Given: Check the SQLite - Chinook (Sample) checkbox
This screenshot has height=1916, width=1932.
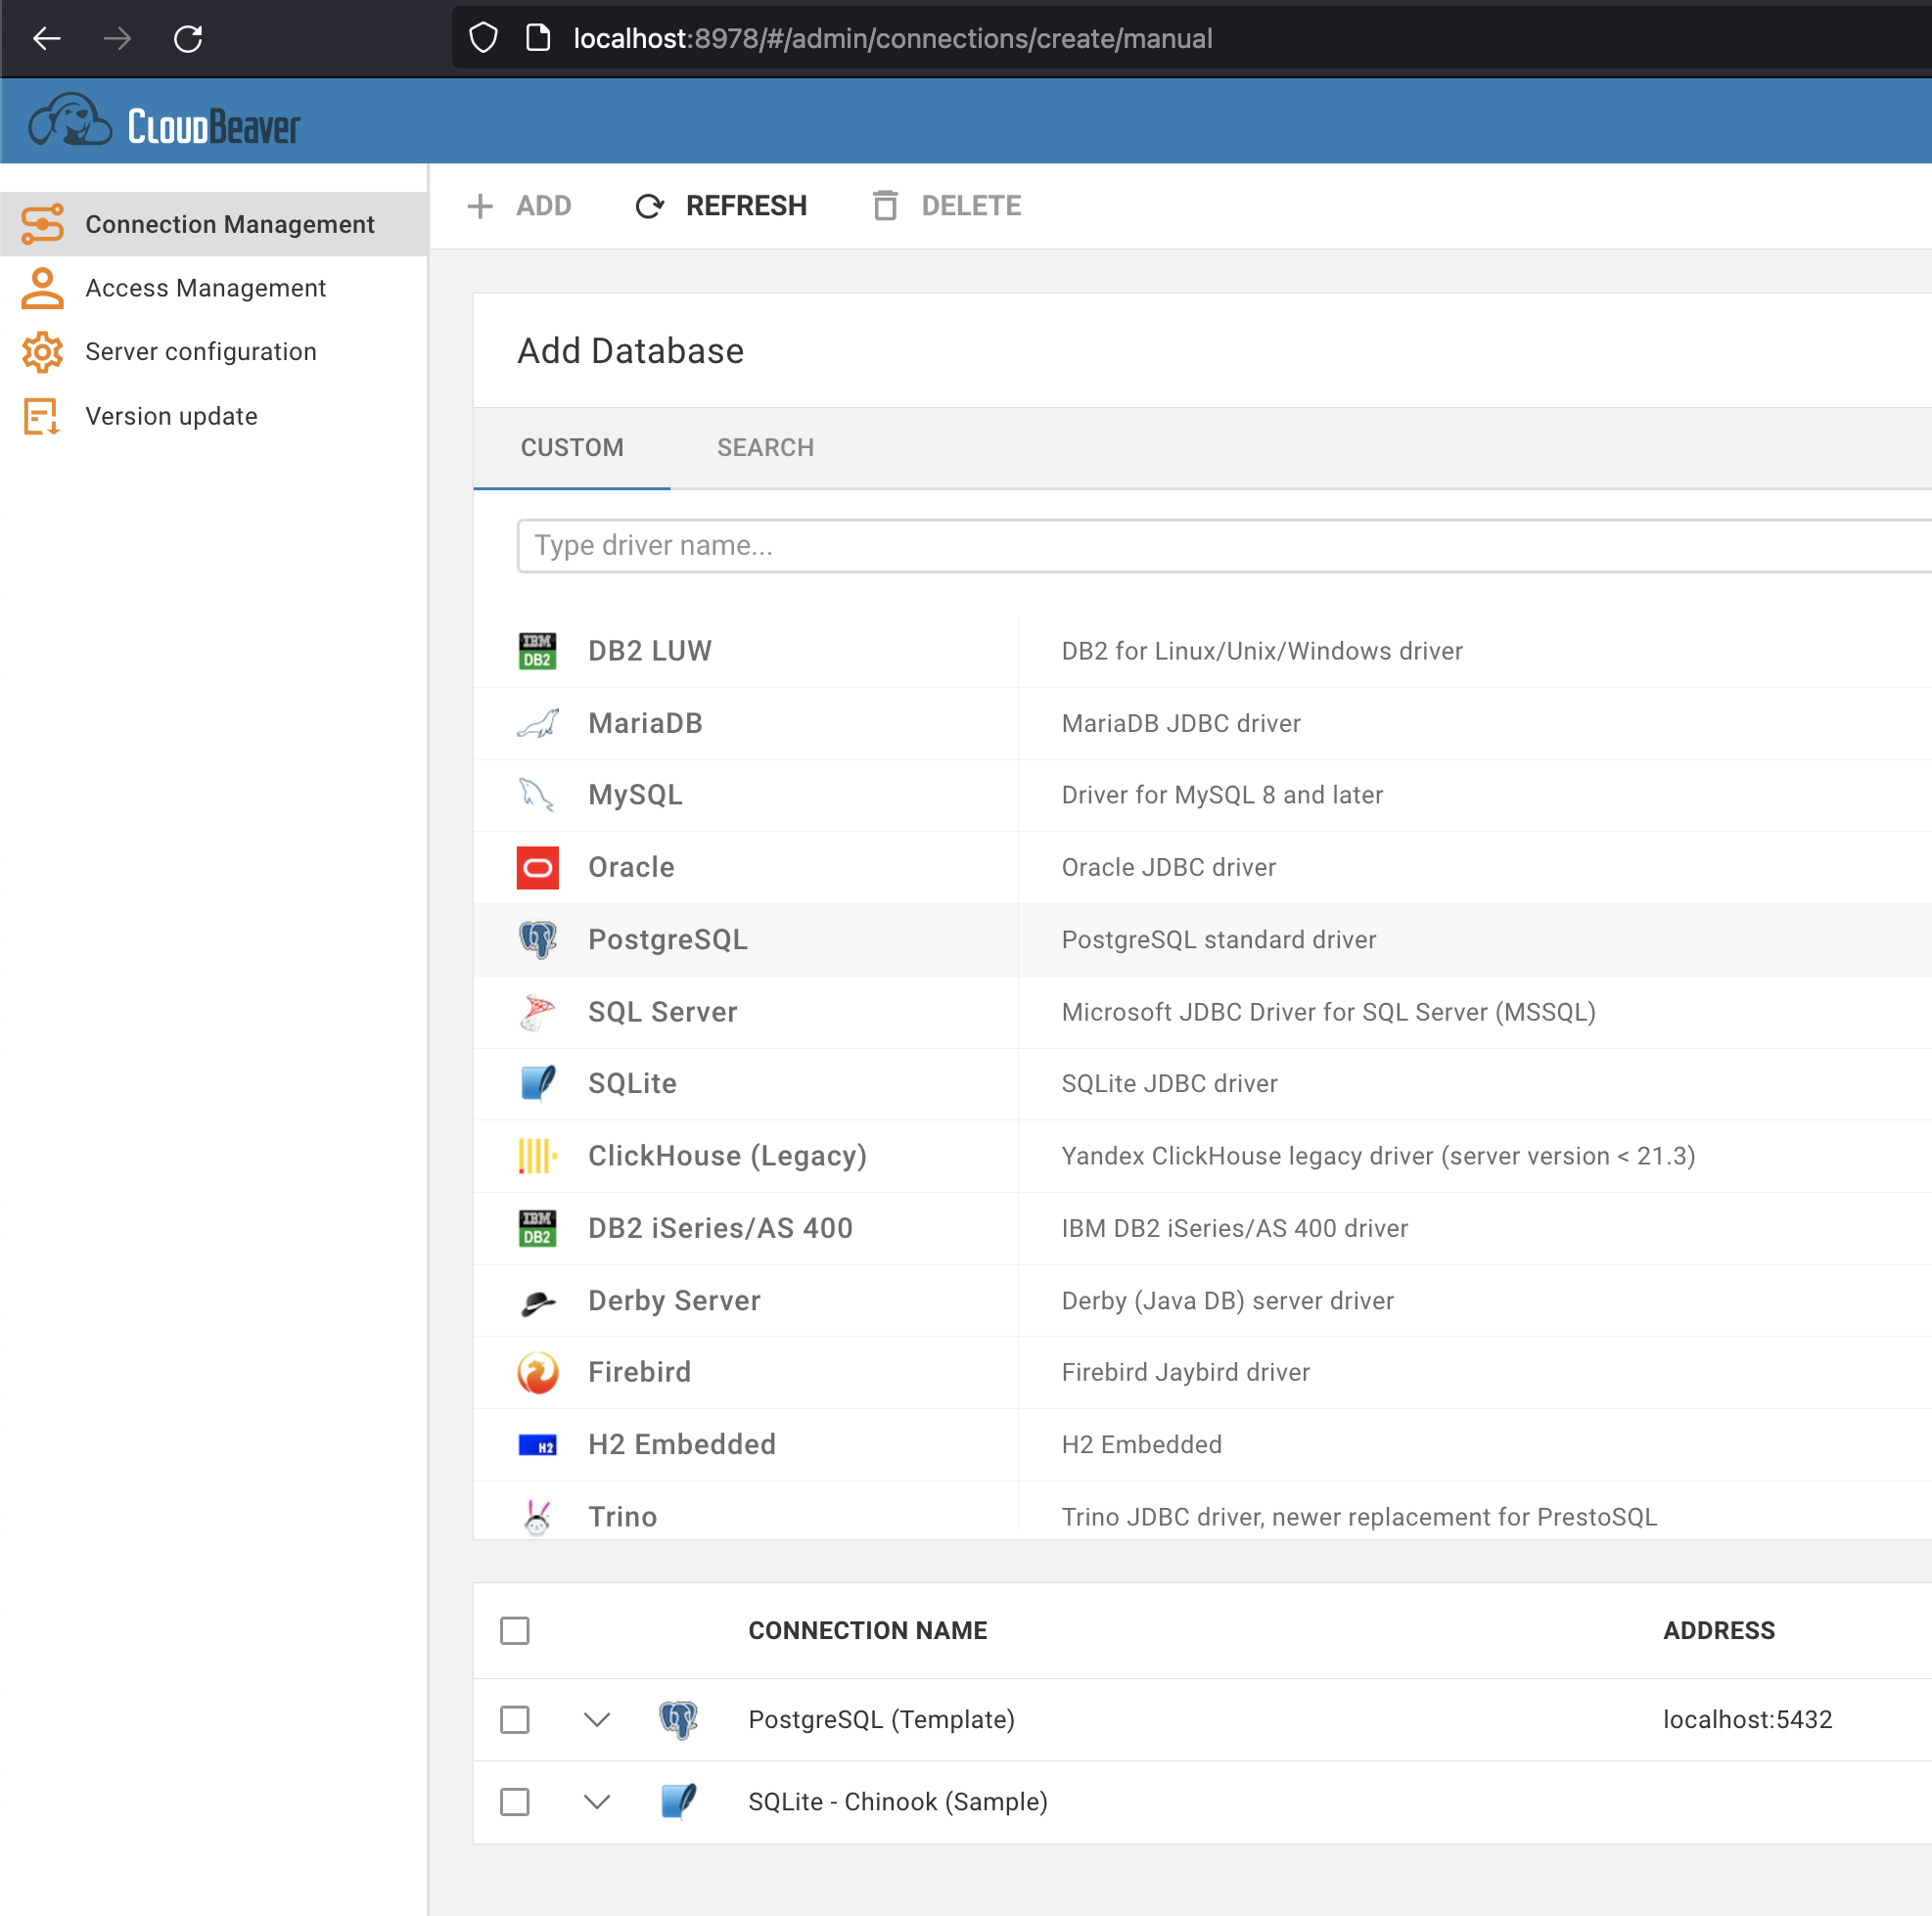Looking at the screenshot, I should 514,1801.
